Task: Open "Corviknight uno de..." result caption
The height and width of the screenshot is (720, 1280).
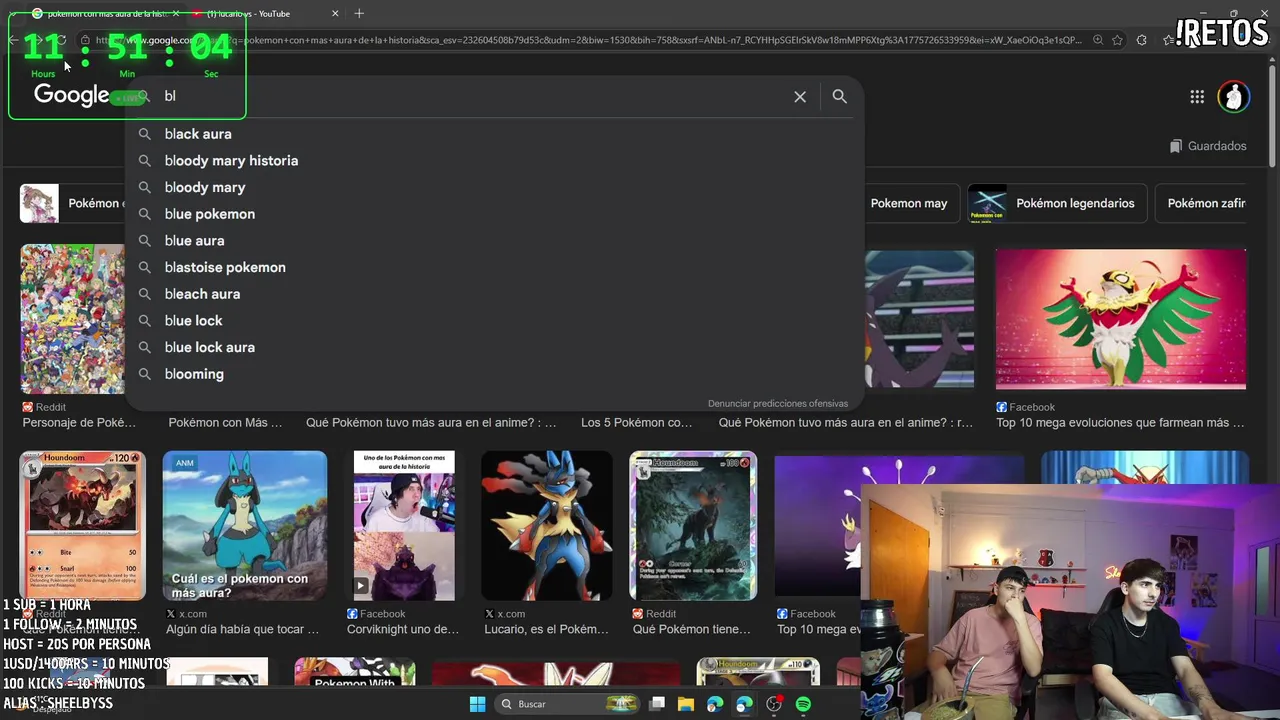Action: [403, 629]
